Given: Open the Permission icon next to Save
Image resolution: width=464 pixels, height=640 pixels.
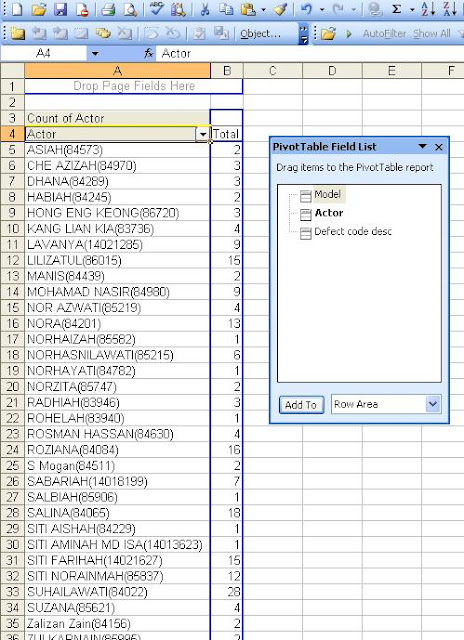Looking at the screenshot, I should point(82,9).
